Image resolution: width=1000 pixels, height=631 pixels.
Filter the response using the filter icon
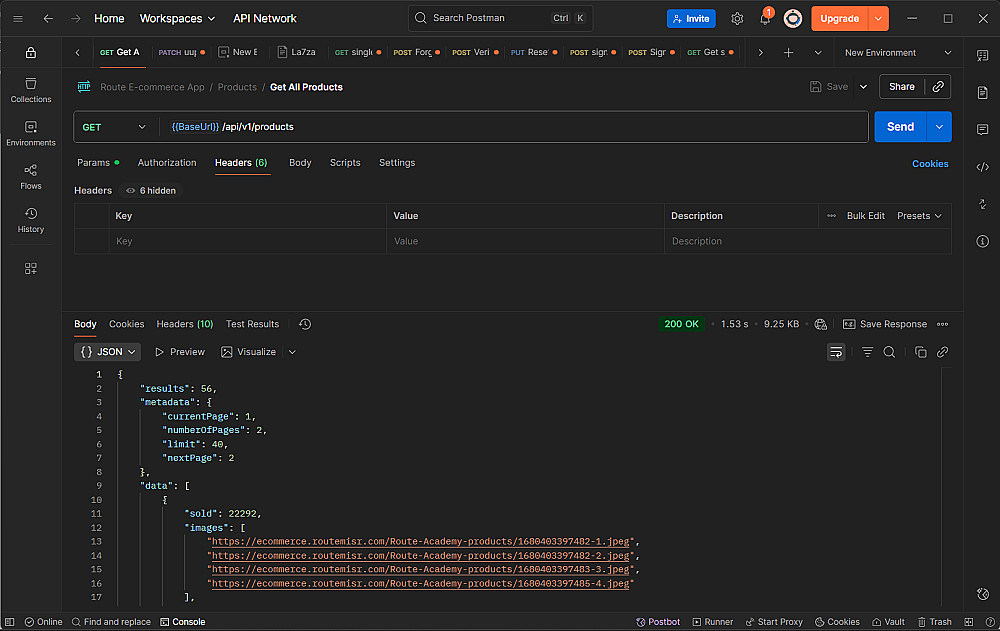(867, 352)
